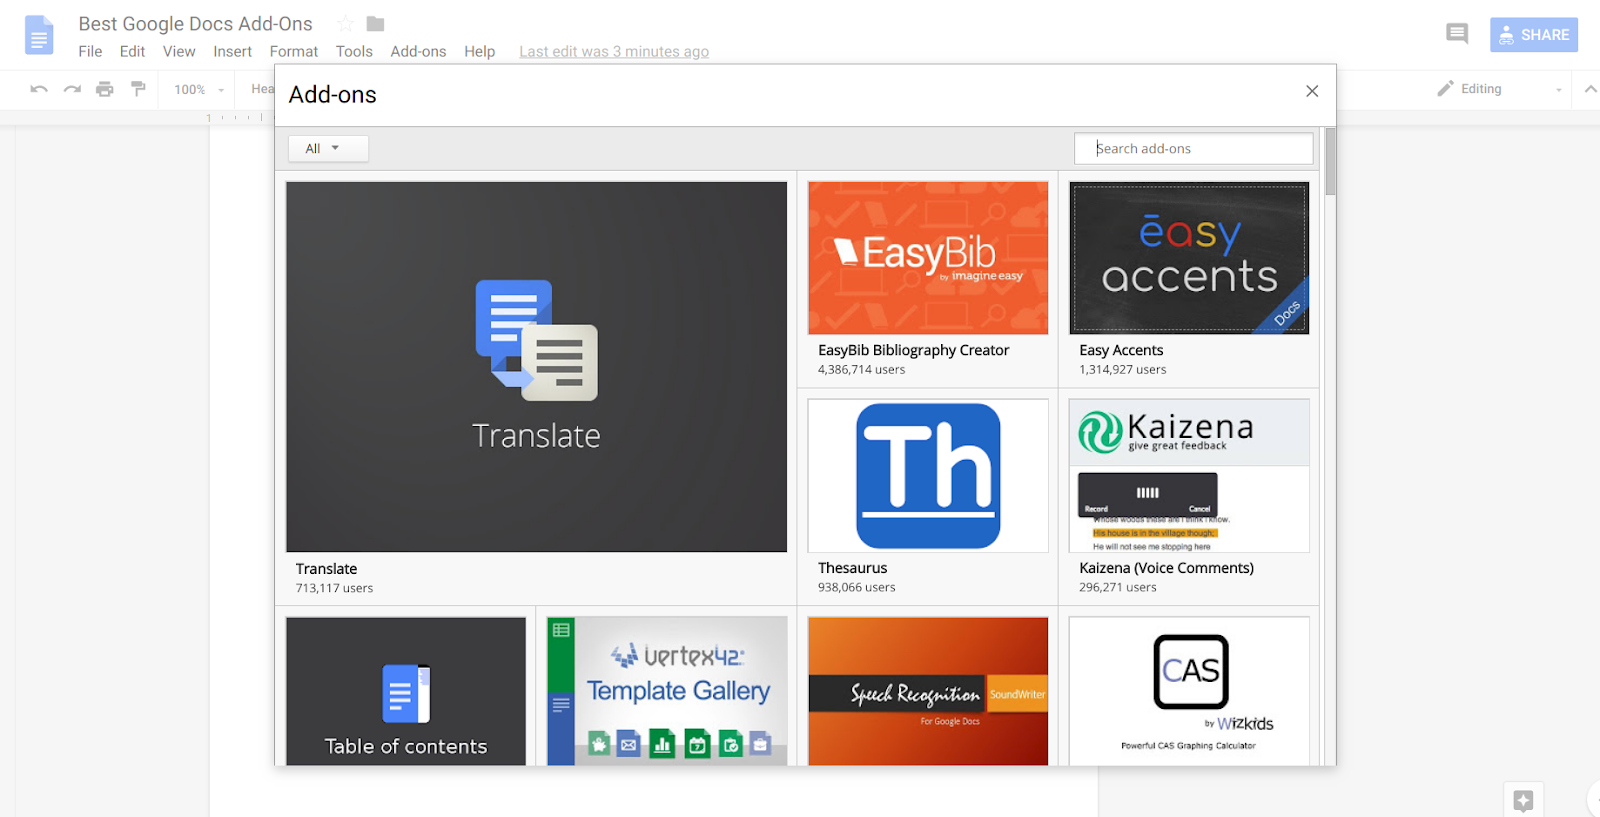The width and height of the screenshot is (1600, 817).
Task: Open the All category filter dropdown
Action: (x=329, y=148)
